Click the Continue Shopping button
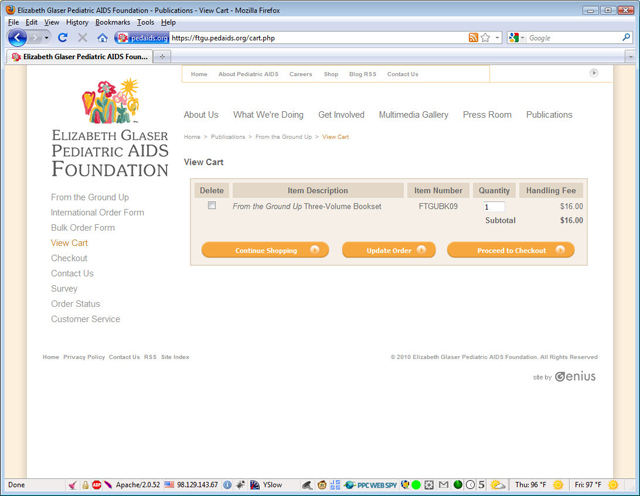The image size is (640, 496). point(265,250)
